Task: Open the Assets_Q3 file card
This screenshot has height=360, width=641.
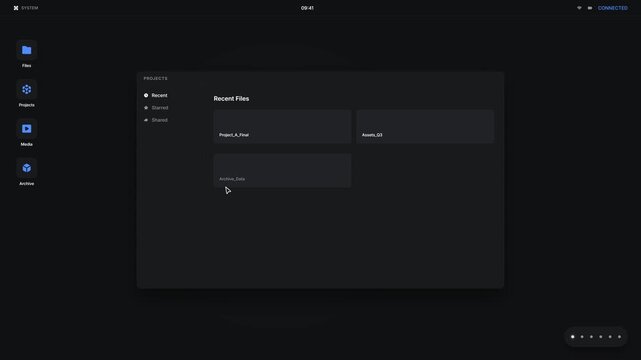Action: point(425,126)
